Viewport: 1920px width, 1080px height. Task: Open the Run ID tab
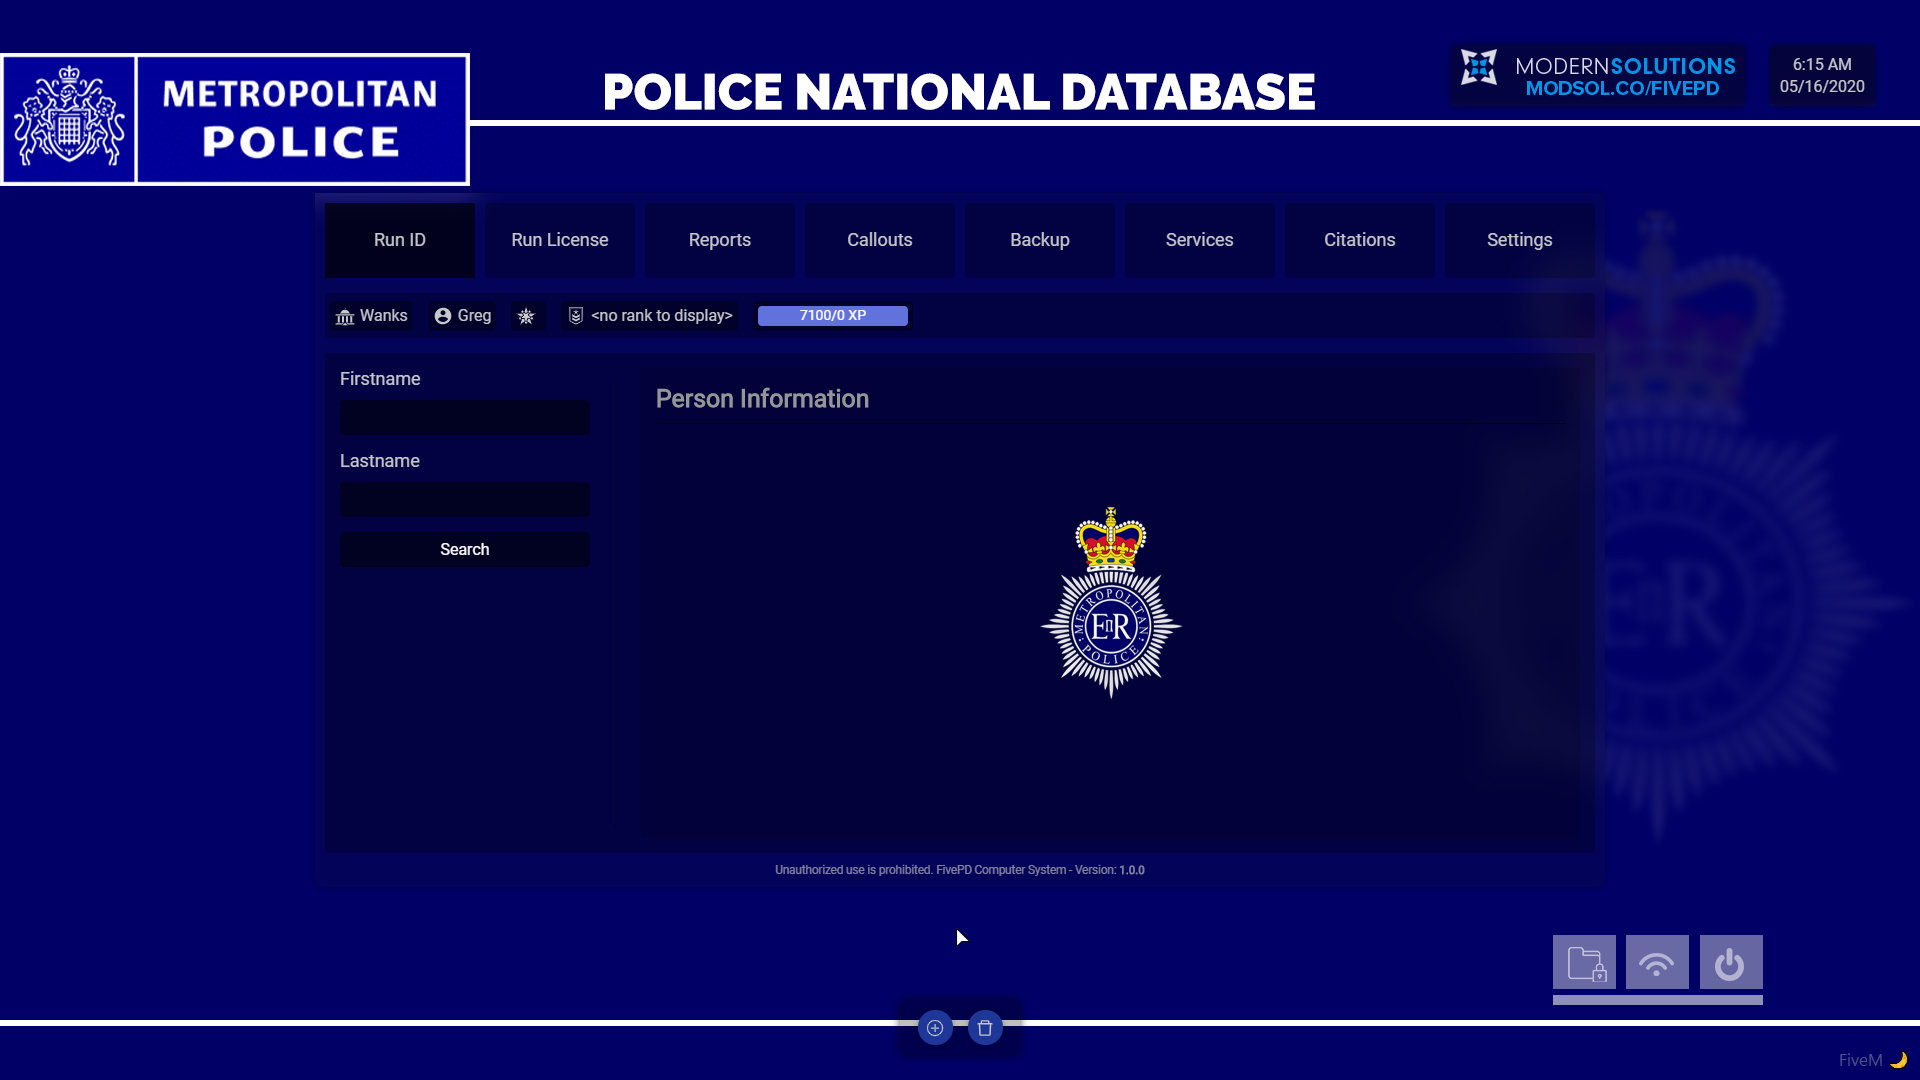(400, 240)
